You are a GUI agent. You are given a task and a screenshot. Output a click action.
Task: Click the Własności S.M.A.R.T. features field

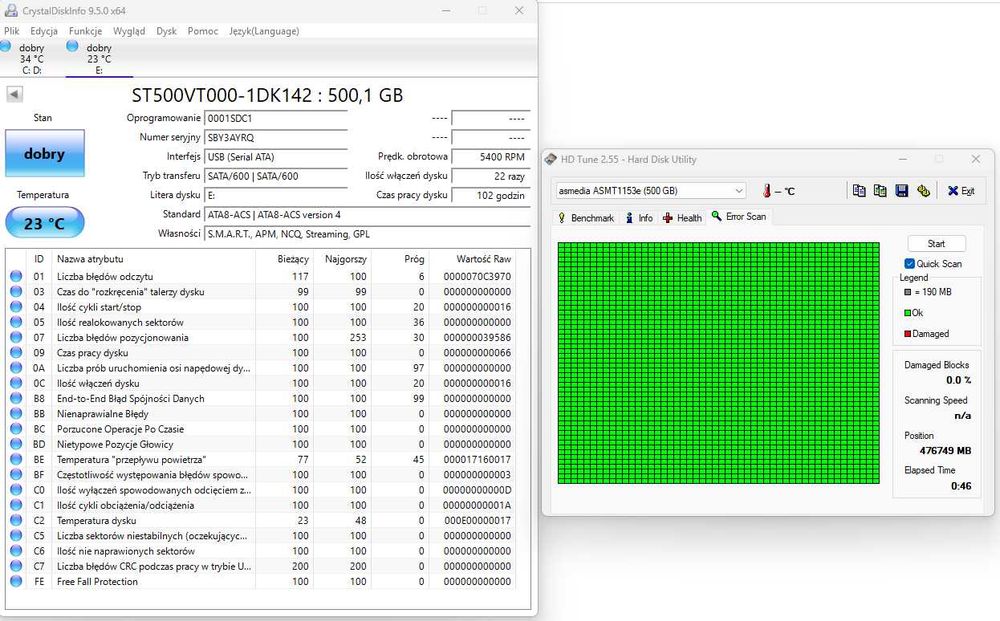[x=367, y=234]
